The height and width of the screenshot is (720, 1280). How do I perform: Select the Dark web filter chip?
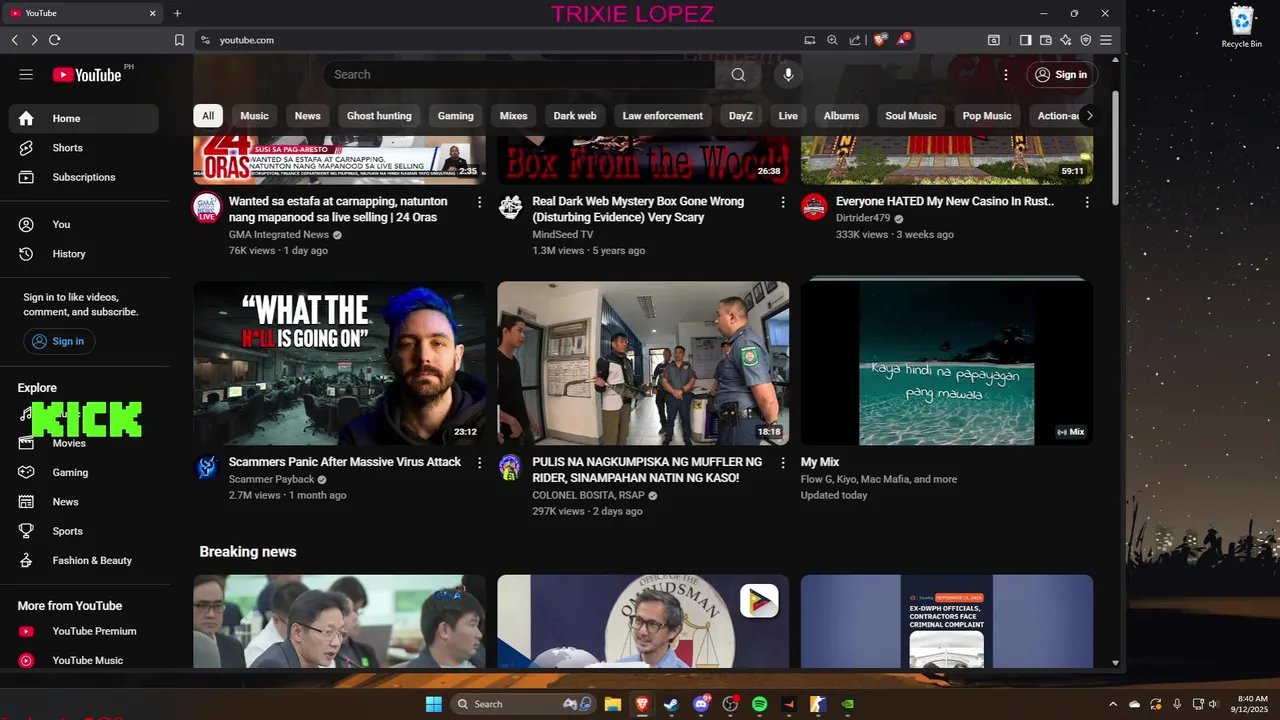(575, 116)
